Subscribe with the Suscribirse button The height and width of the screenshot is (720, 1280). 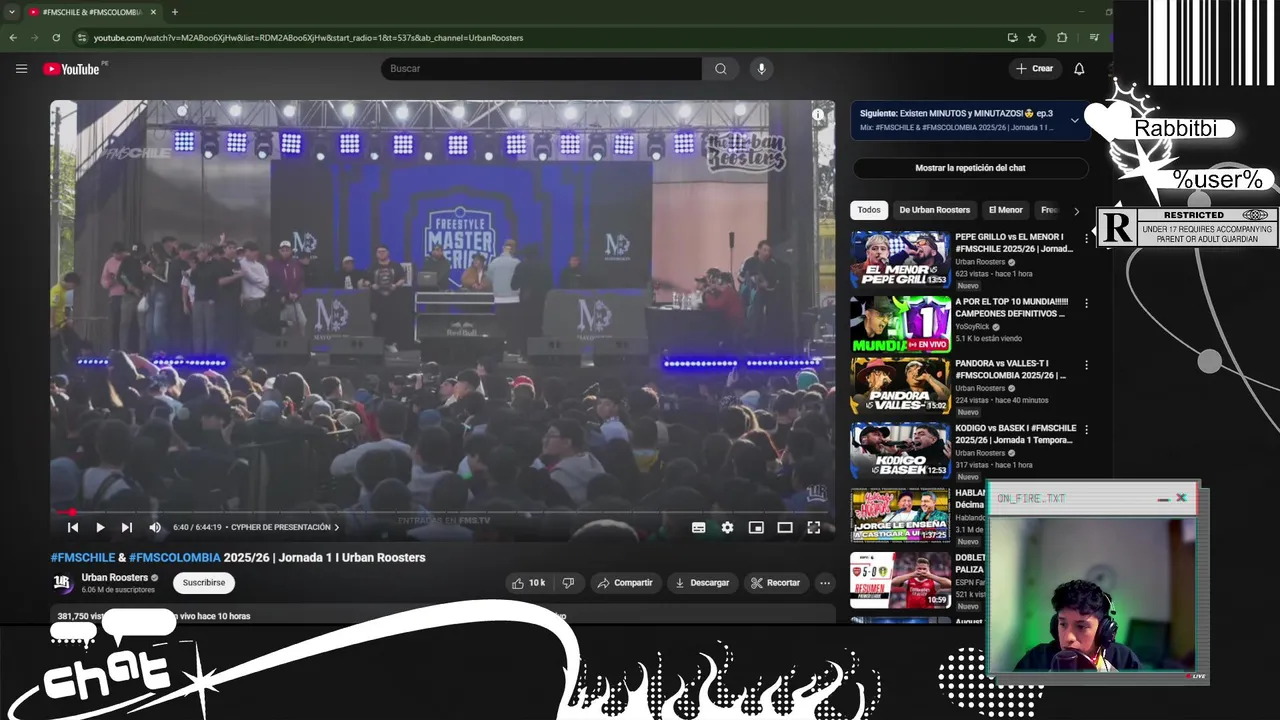click(204, 583)
